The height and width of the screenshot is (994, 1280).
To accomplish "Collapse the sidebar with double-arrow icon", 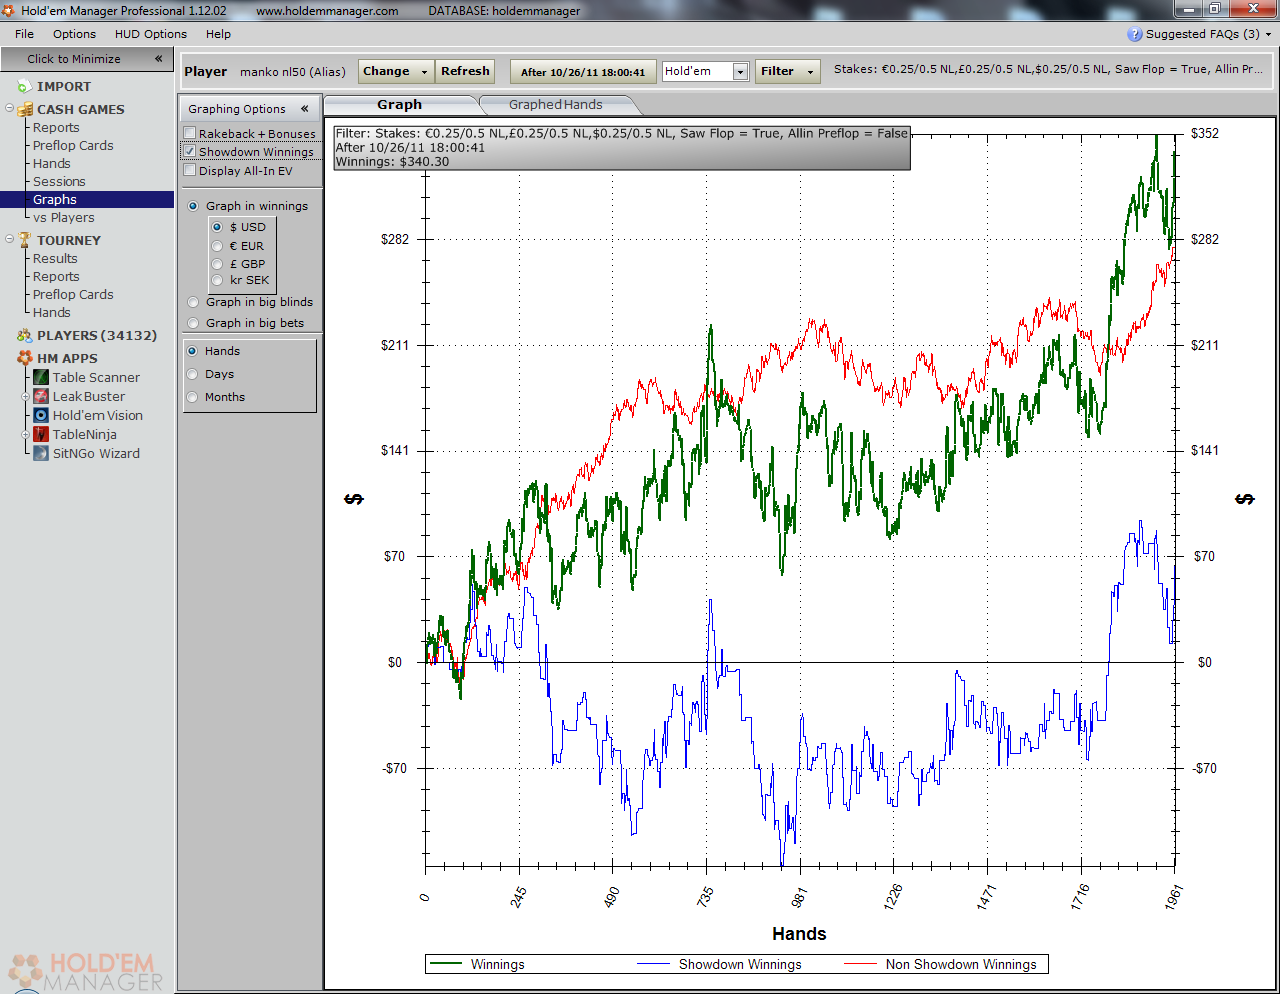I will point(158,59).
